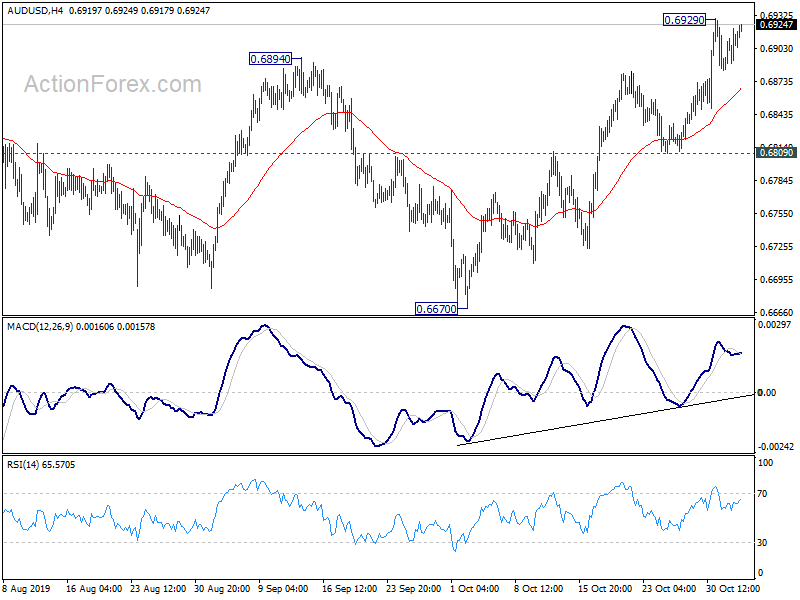Click the ActionForex.com watermark

click(113, 84)
